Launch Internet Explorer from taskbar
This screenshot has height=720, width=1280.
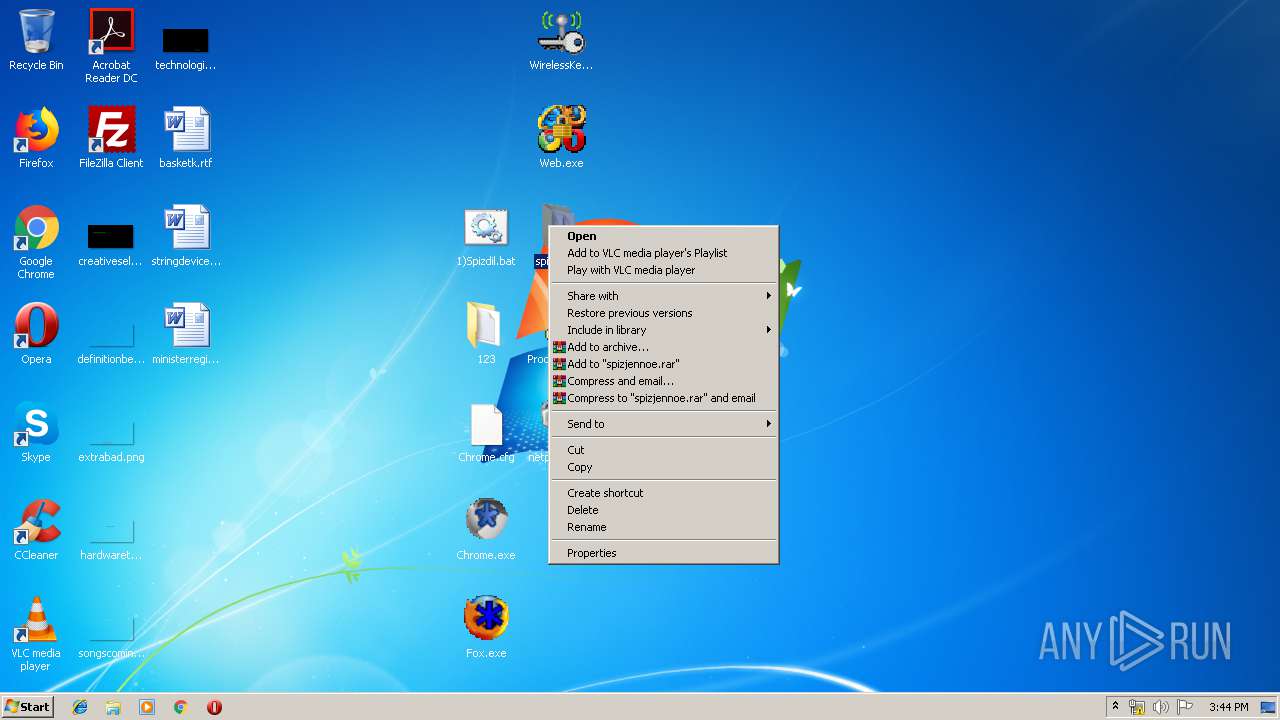click(x=80, y=707)
